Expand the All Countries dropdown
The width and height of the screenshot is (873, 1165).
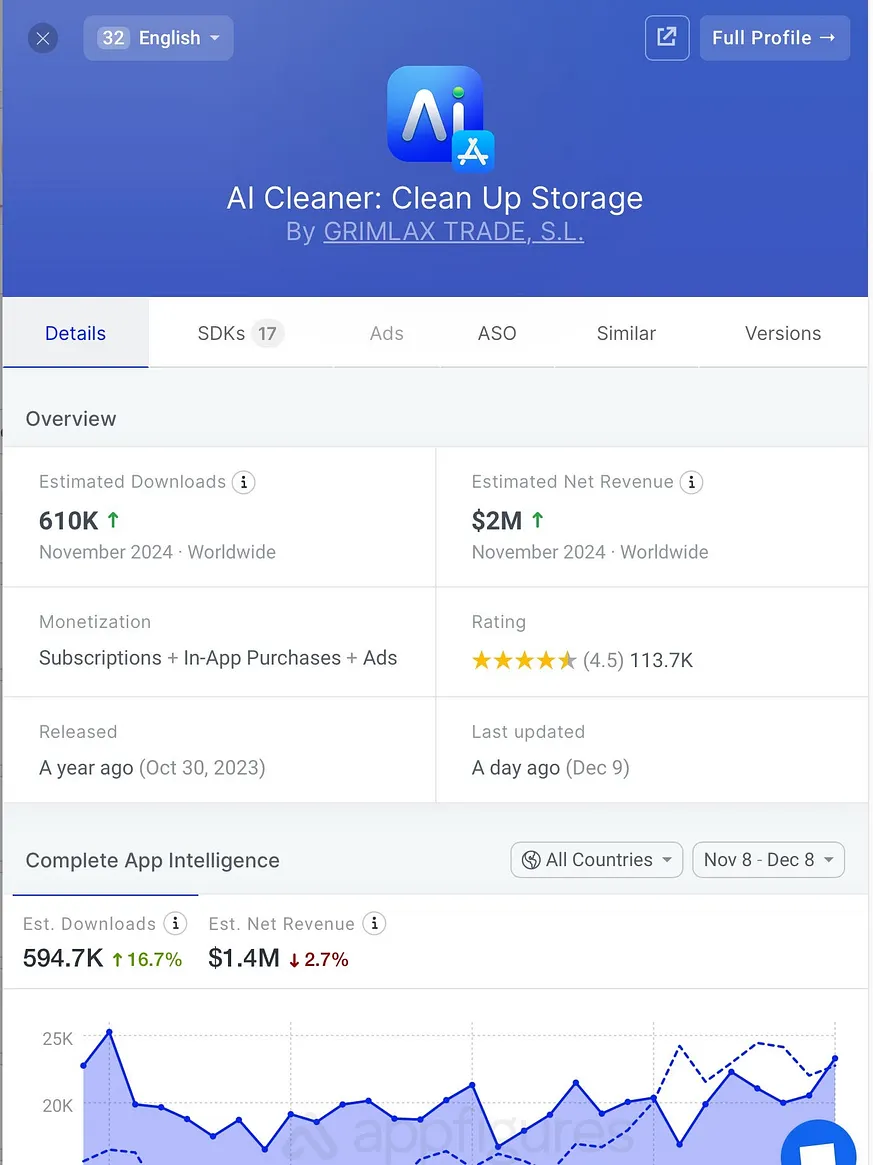tap(597, 860)
